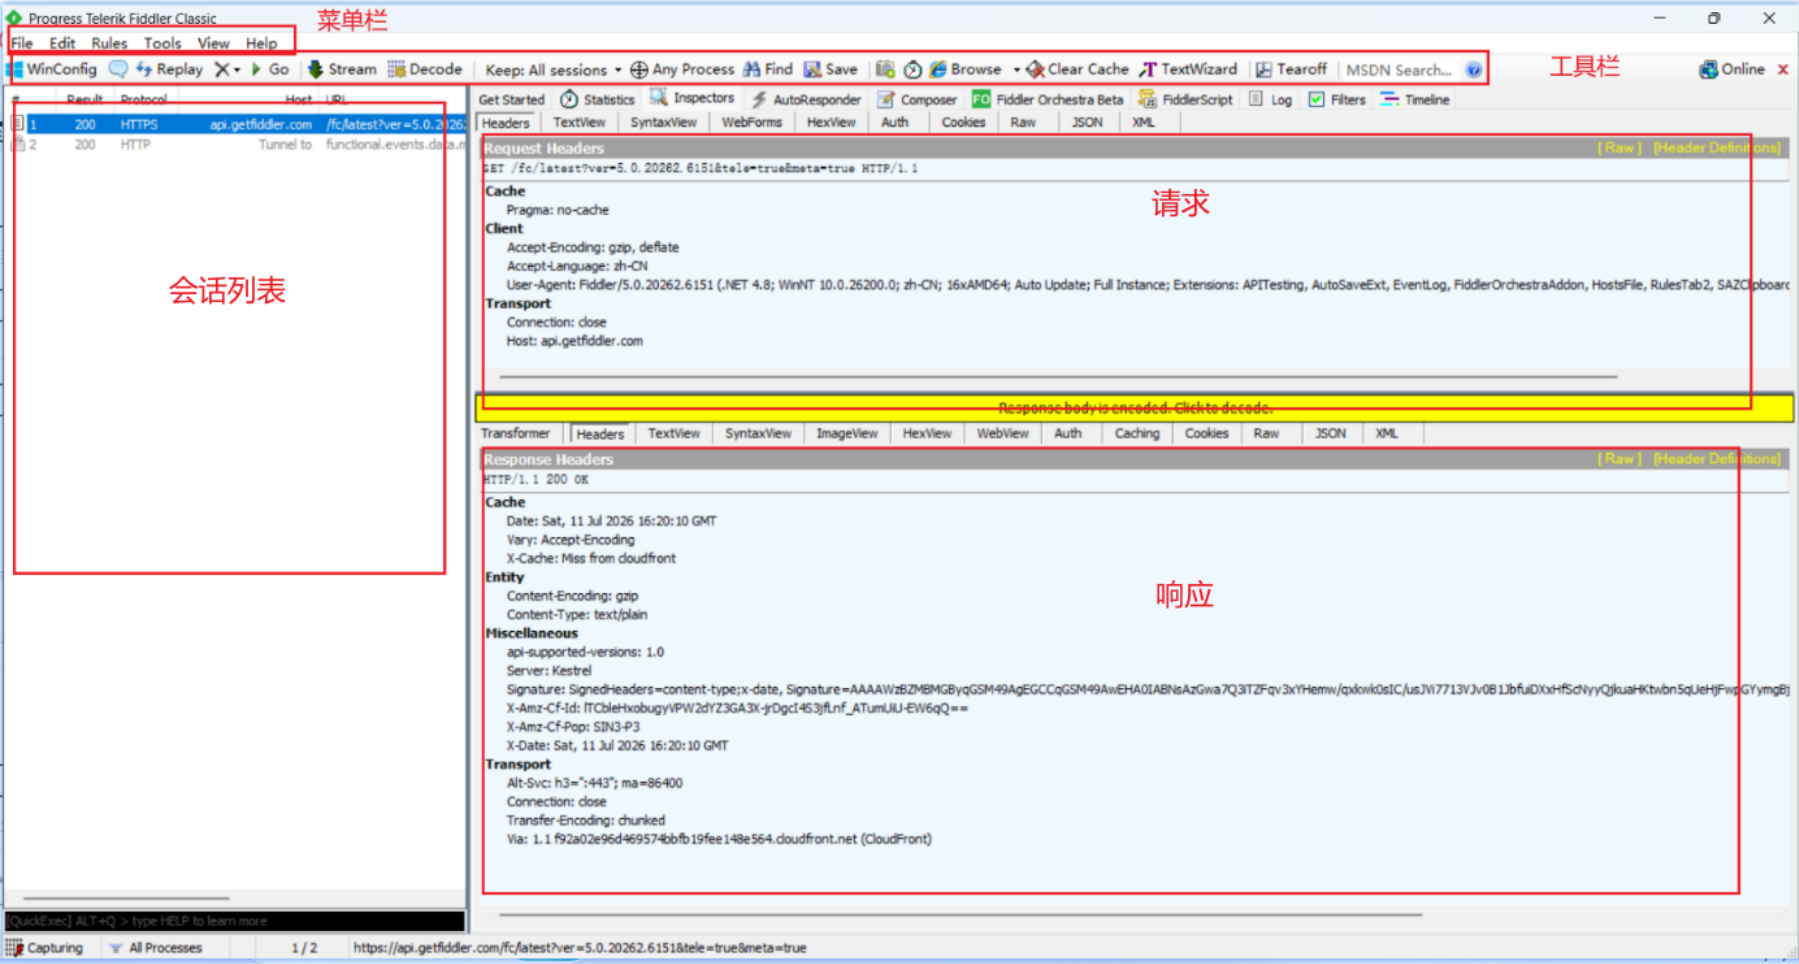Open the Rules menu
1799x964 pixels.
click(109, 43)
